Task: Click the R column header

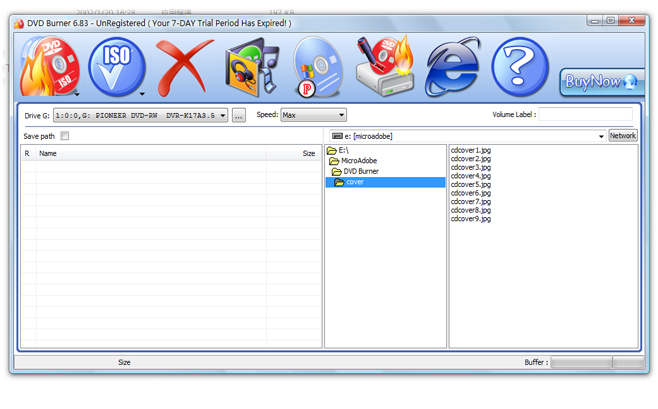Action: [28, 154]
